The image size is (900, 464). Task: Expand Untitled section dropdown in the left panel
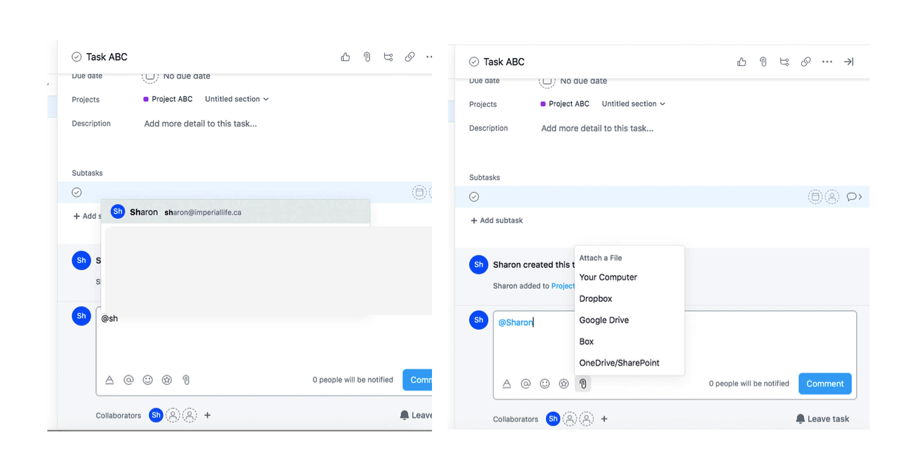[237, 99]
